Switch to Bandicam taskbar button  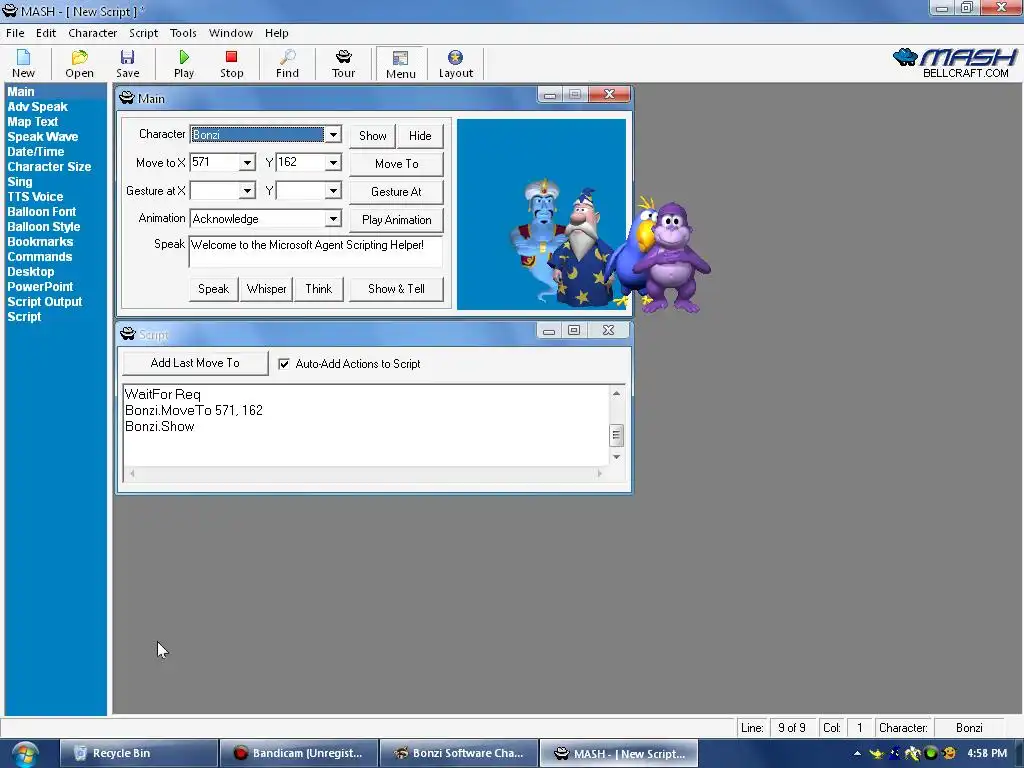(298, 753)
